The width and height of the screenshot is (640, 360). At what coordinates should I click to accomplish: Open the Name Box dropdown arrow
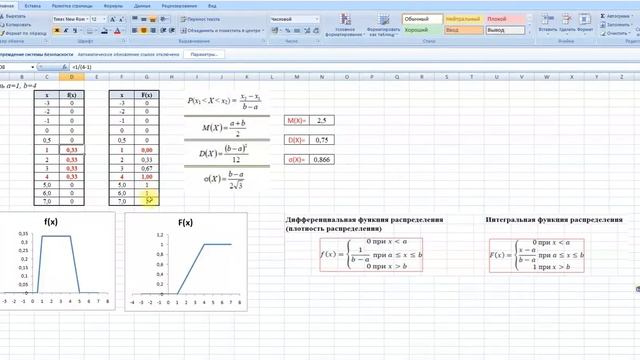pyautogui.click(x=32, y=67)
